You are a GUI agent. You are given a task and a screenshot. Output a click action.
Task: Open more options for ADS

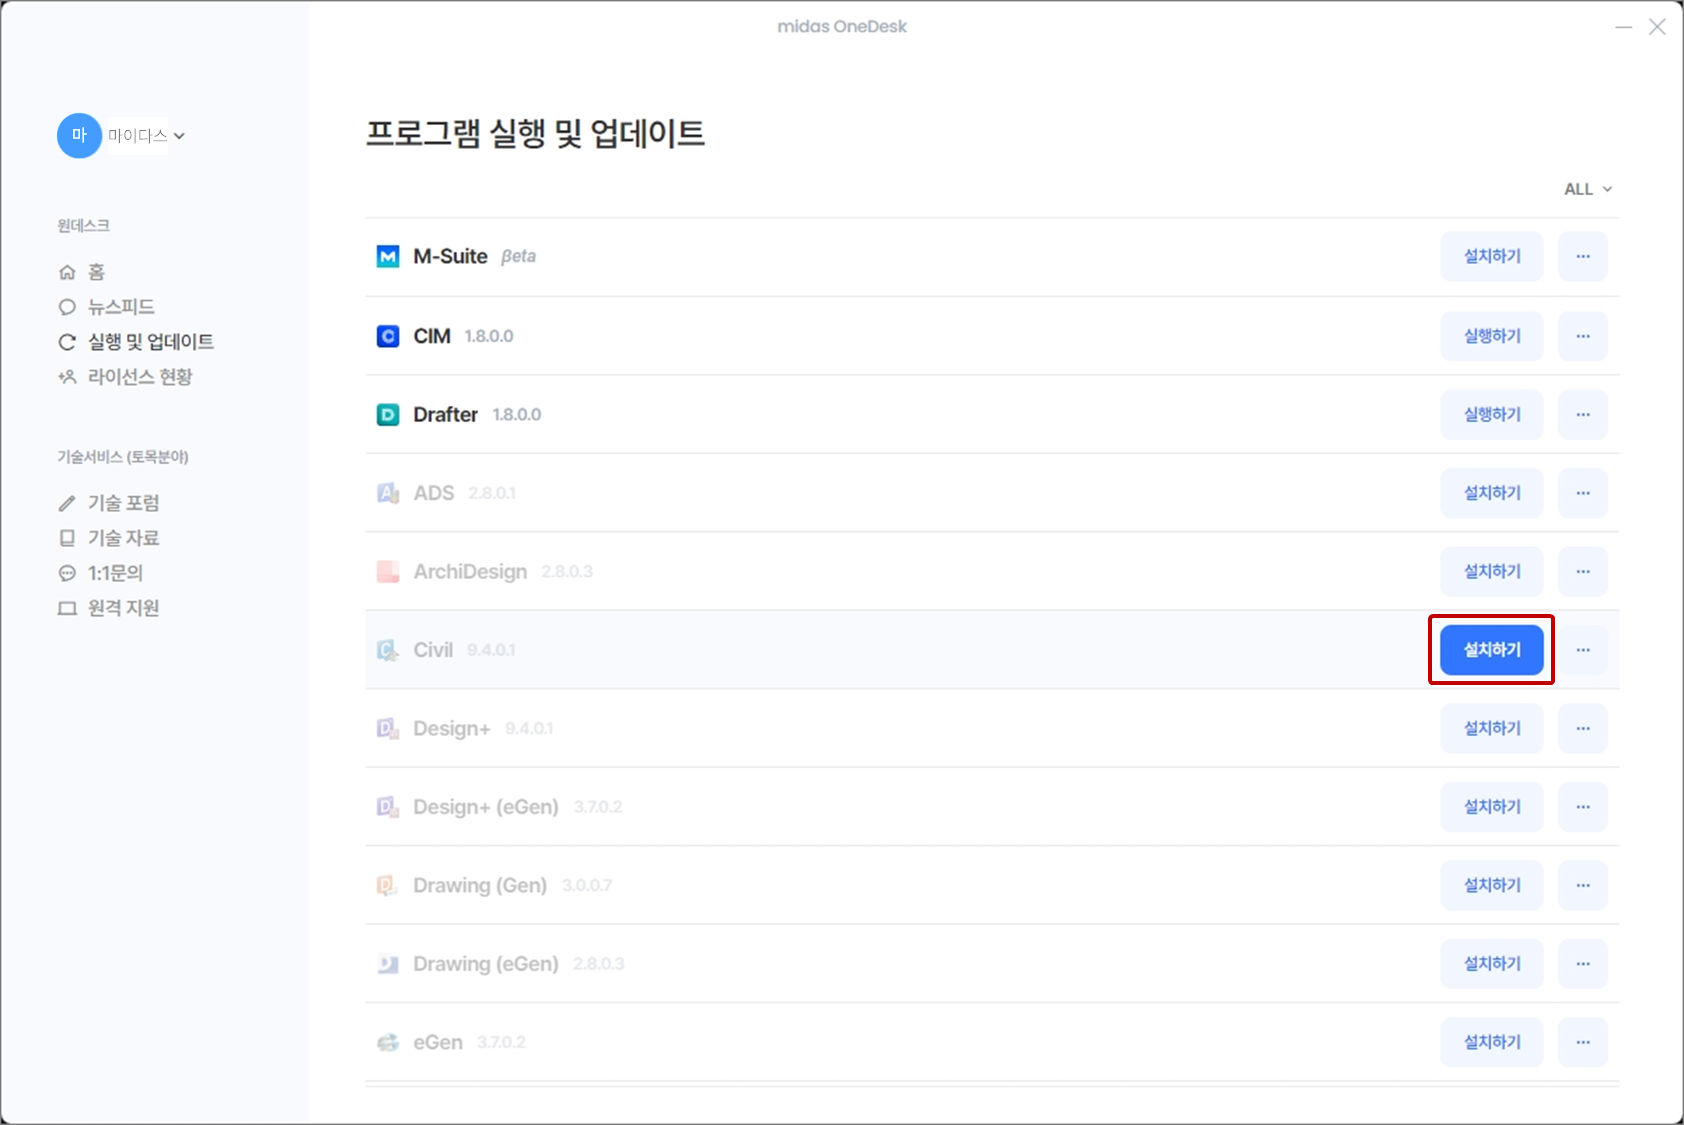point(1583,493)
